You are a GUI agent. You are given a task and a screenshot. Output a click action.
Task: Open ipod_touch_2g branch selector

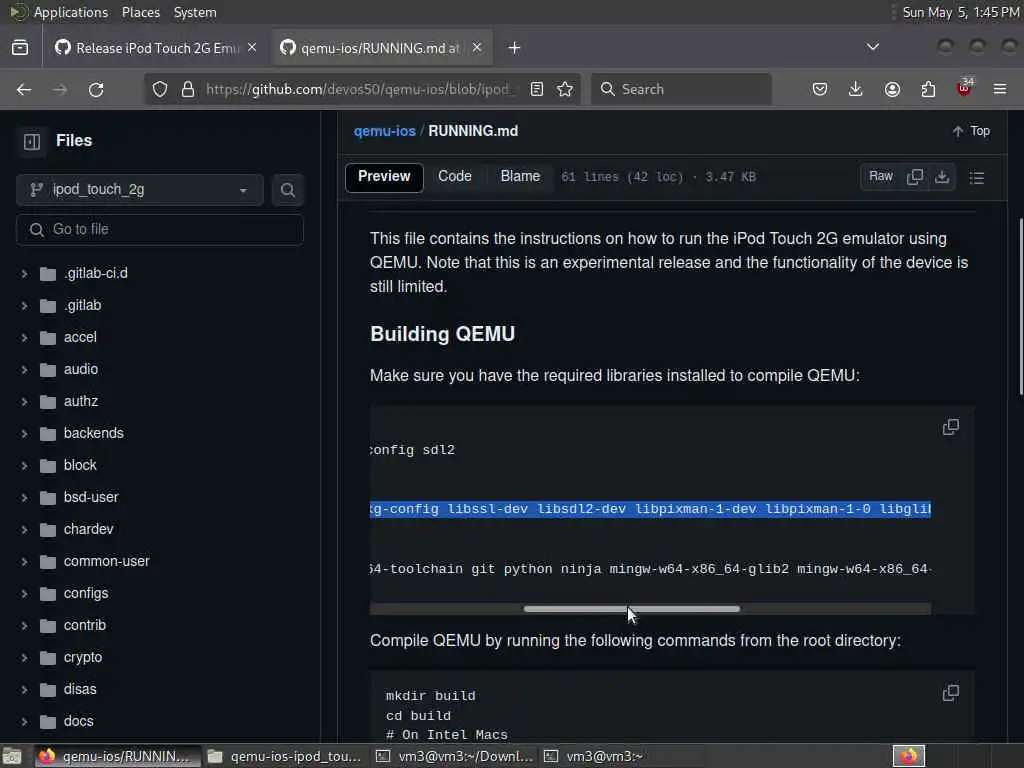[140, 190]
